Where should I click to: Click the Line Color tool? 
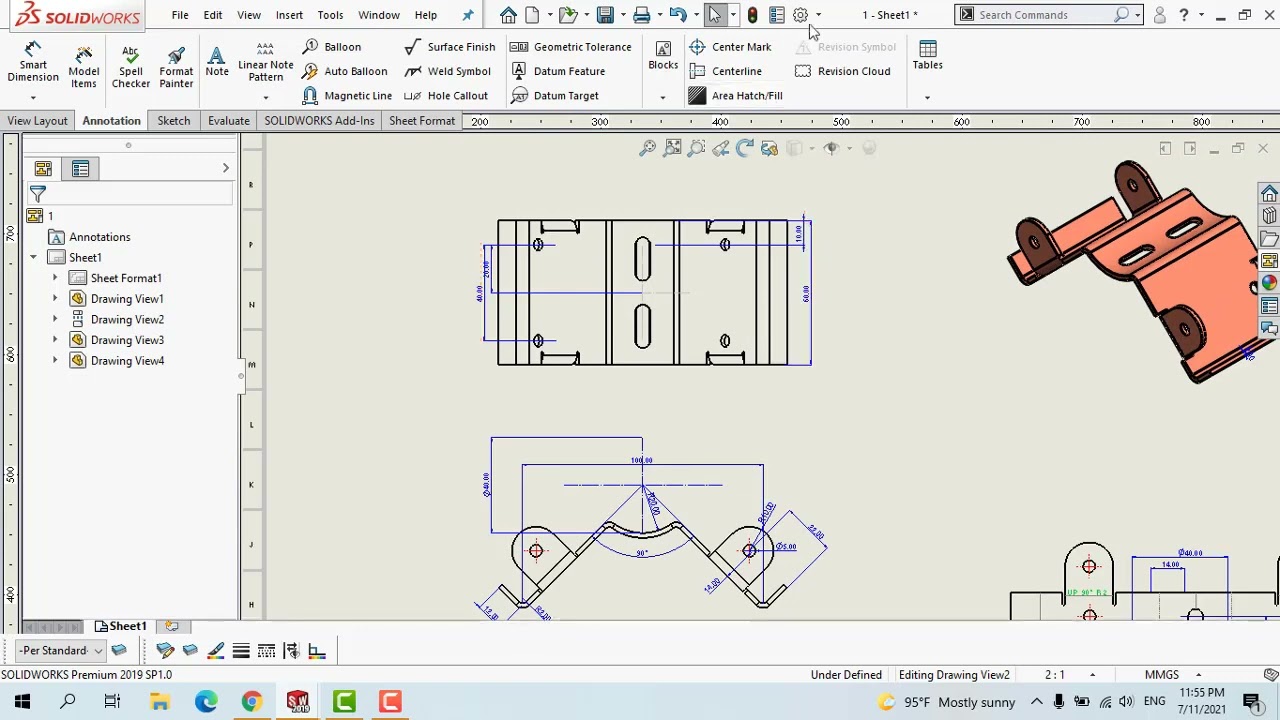[216, 651]
